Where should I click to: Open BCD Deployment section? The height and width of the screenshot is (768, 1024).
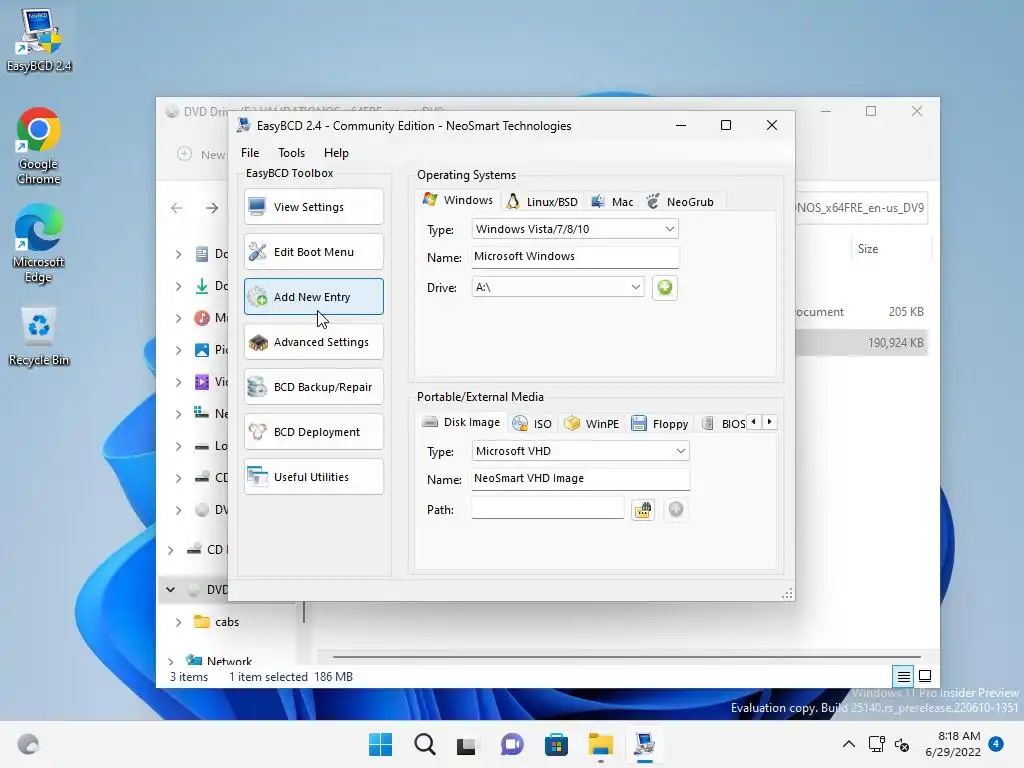click(313, 432)
